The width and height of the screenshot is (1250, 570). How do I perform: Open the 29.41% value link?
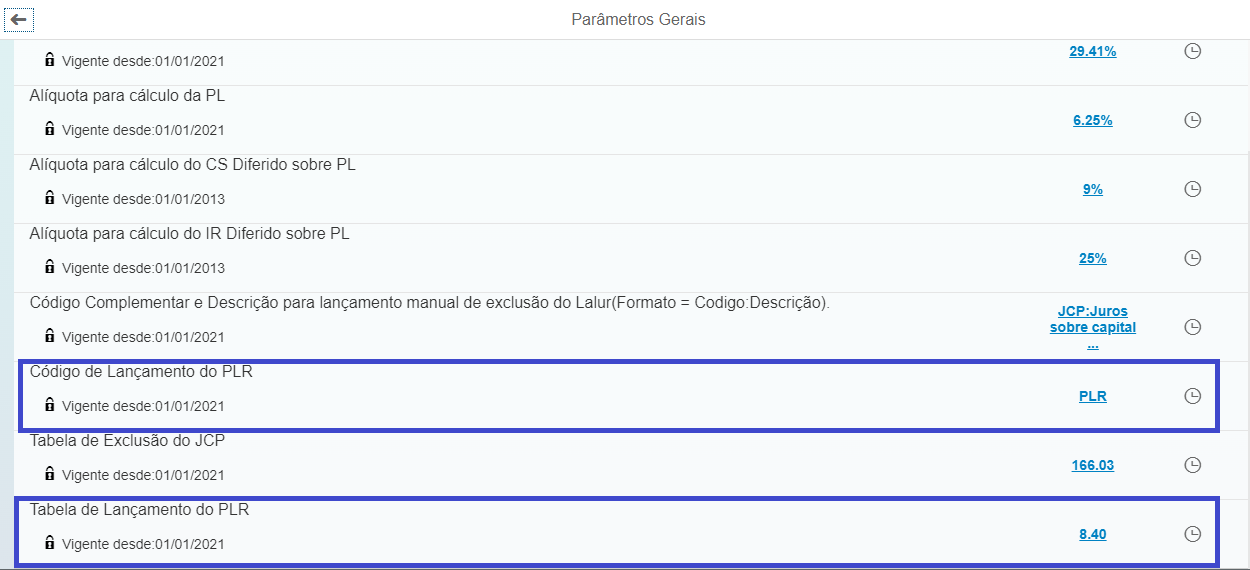coord(1092,51)
